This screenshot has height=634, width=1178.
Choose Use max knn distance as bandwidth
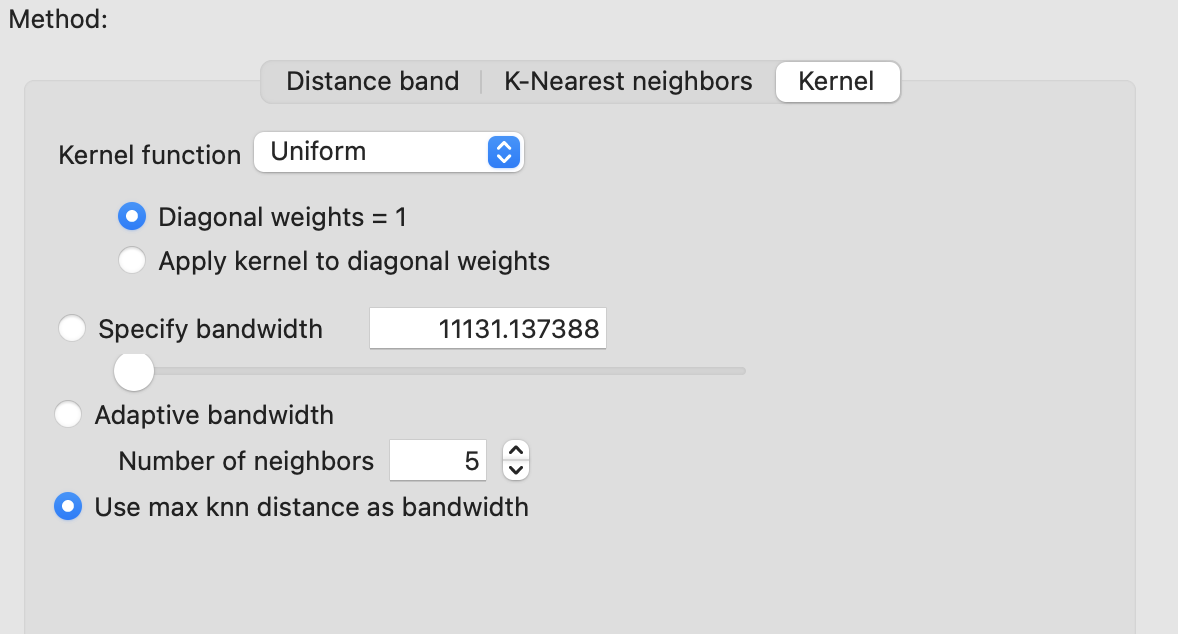(68, 506)
